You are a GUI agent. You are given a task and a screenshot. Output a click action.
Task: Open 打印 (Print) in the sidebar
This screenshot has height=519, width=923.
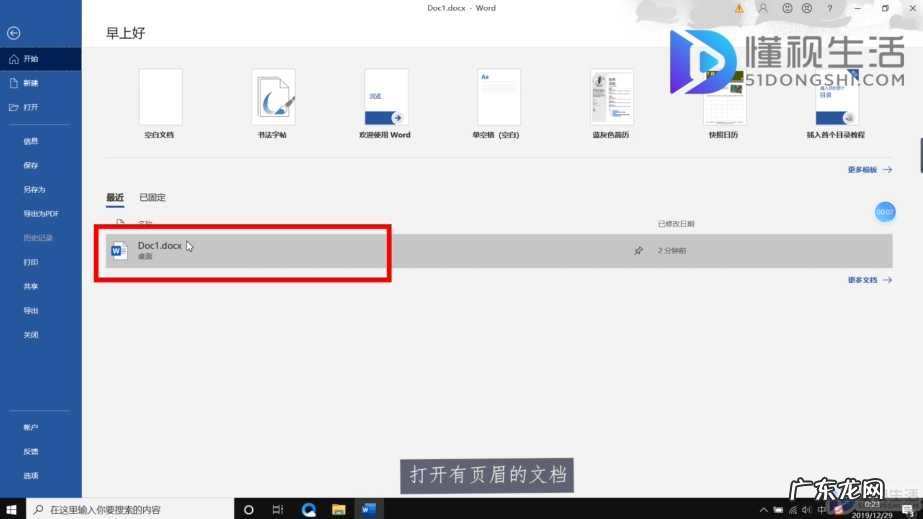31,262
